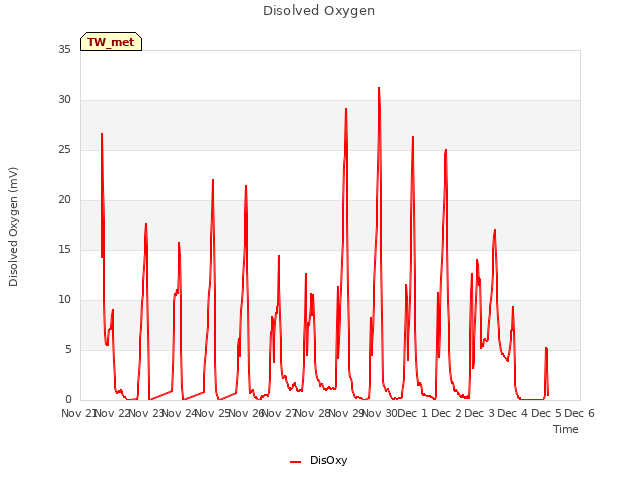
Task: Click the Dec 4 x-axis label
Action: click(513, 413)
